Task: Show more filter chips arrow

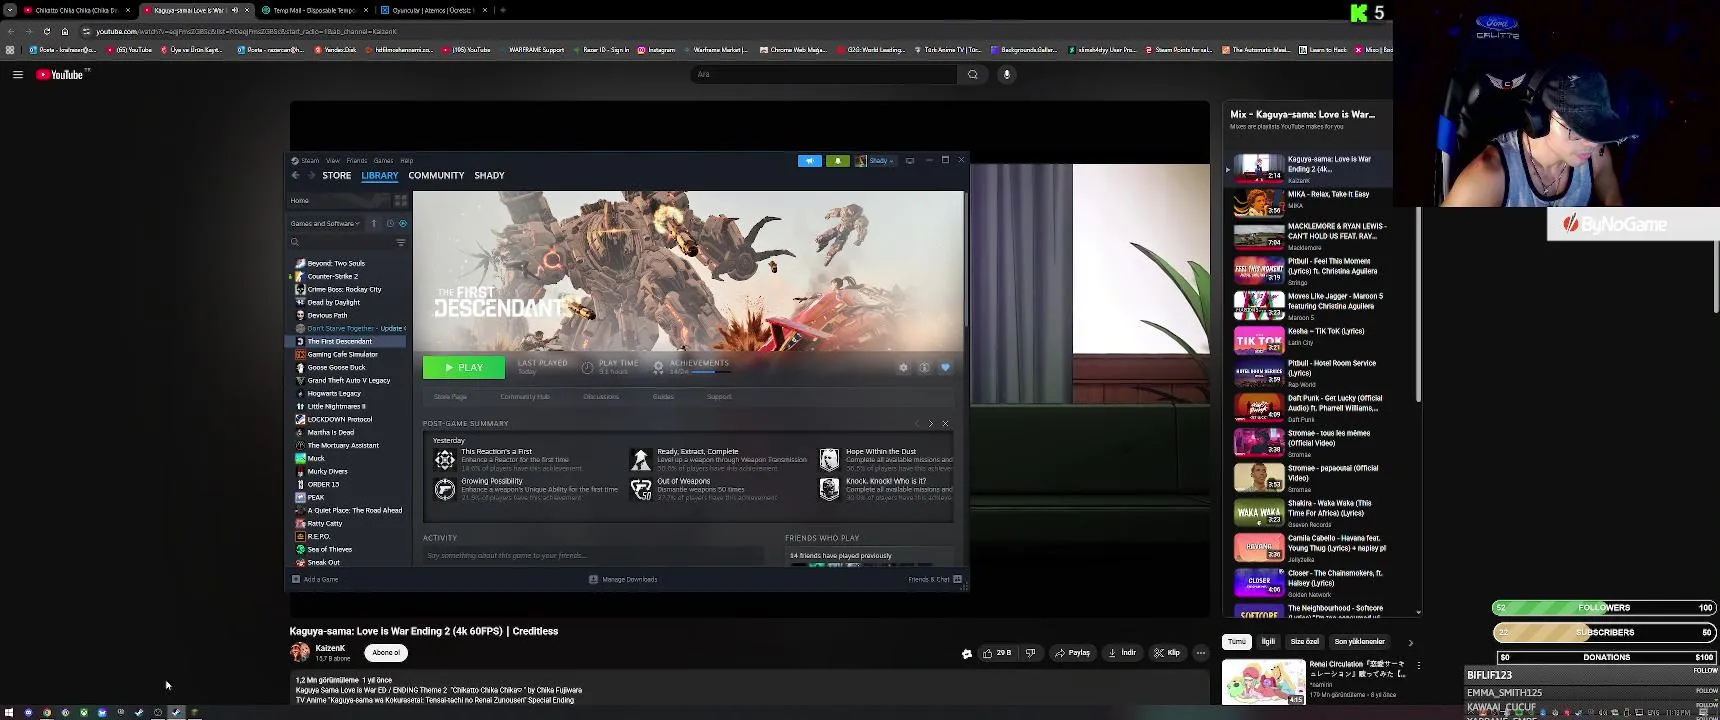Action: [x=1411, y=642]
